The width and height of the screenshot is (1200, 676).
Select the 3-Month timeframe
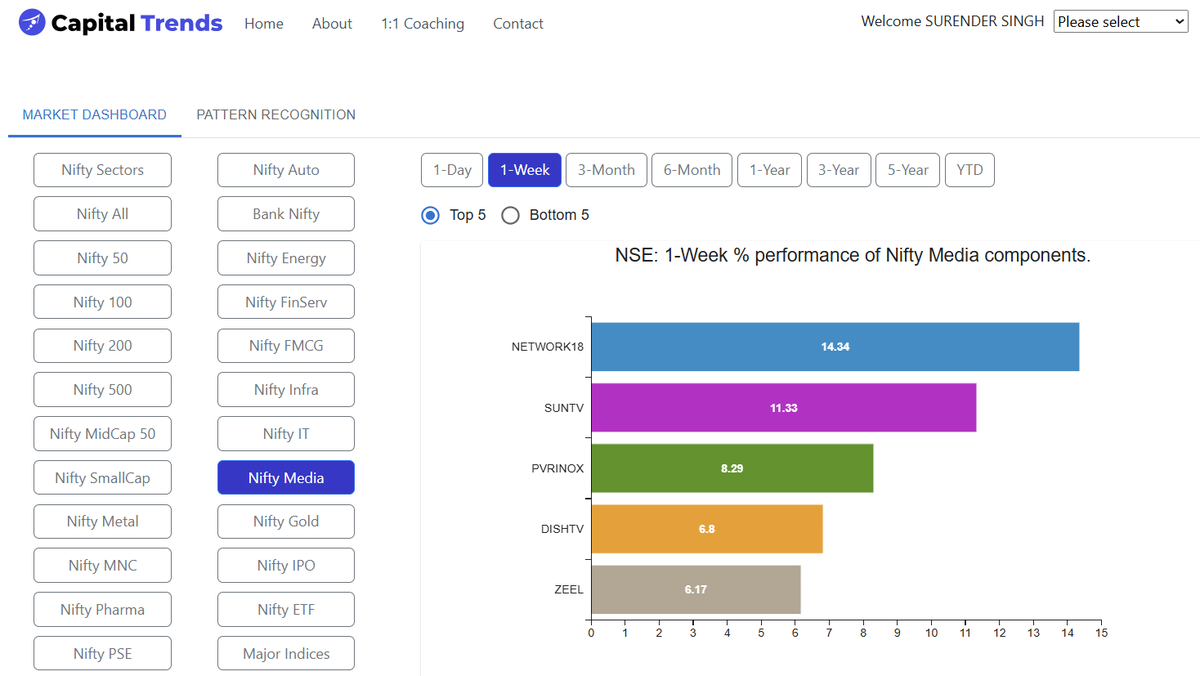pos(606,169)
